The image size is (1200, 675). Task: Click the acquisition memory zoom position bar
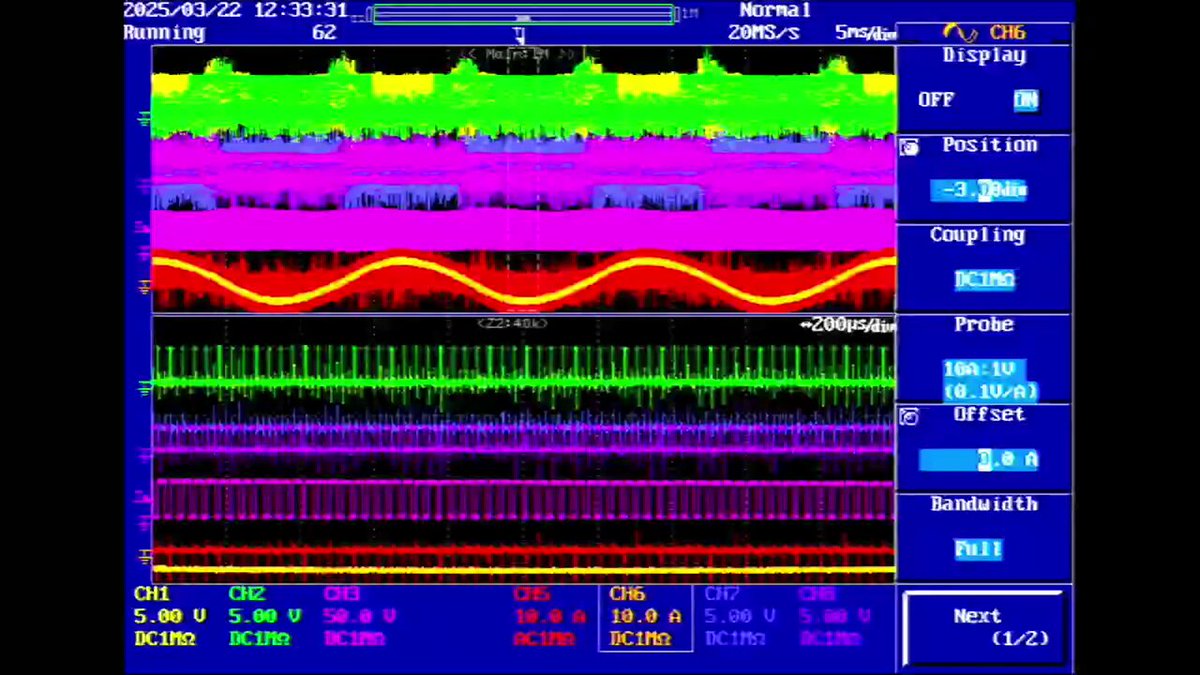(523, 14)
